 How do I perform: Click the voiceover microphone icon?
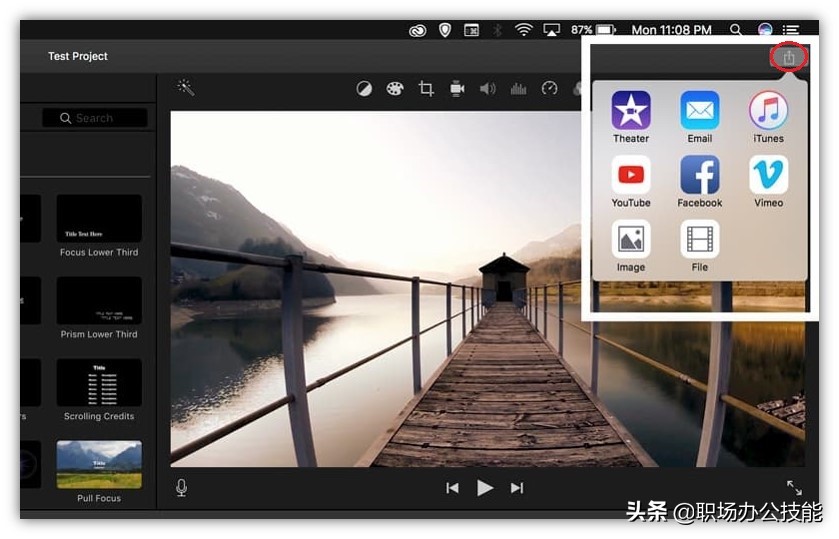point(181,488)
